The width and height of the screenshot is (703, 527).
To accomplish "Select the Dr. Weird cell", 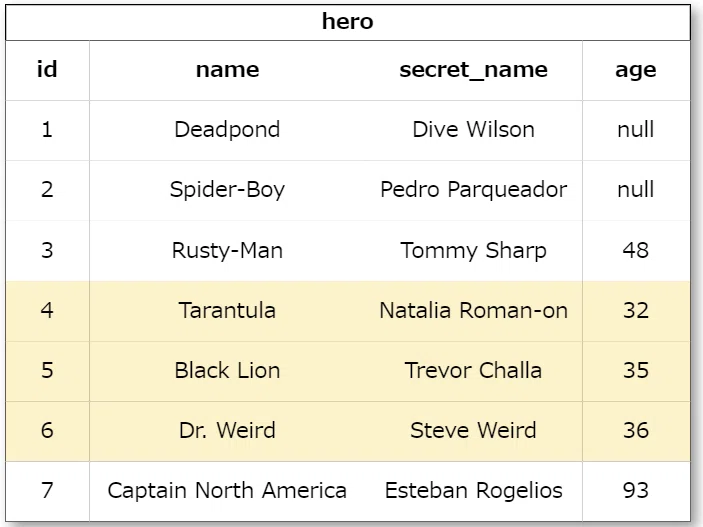I will pyautogui.click(x=227, y=431).
